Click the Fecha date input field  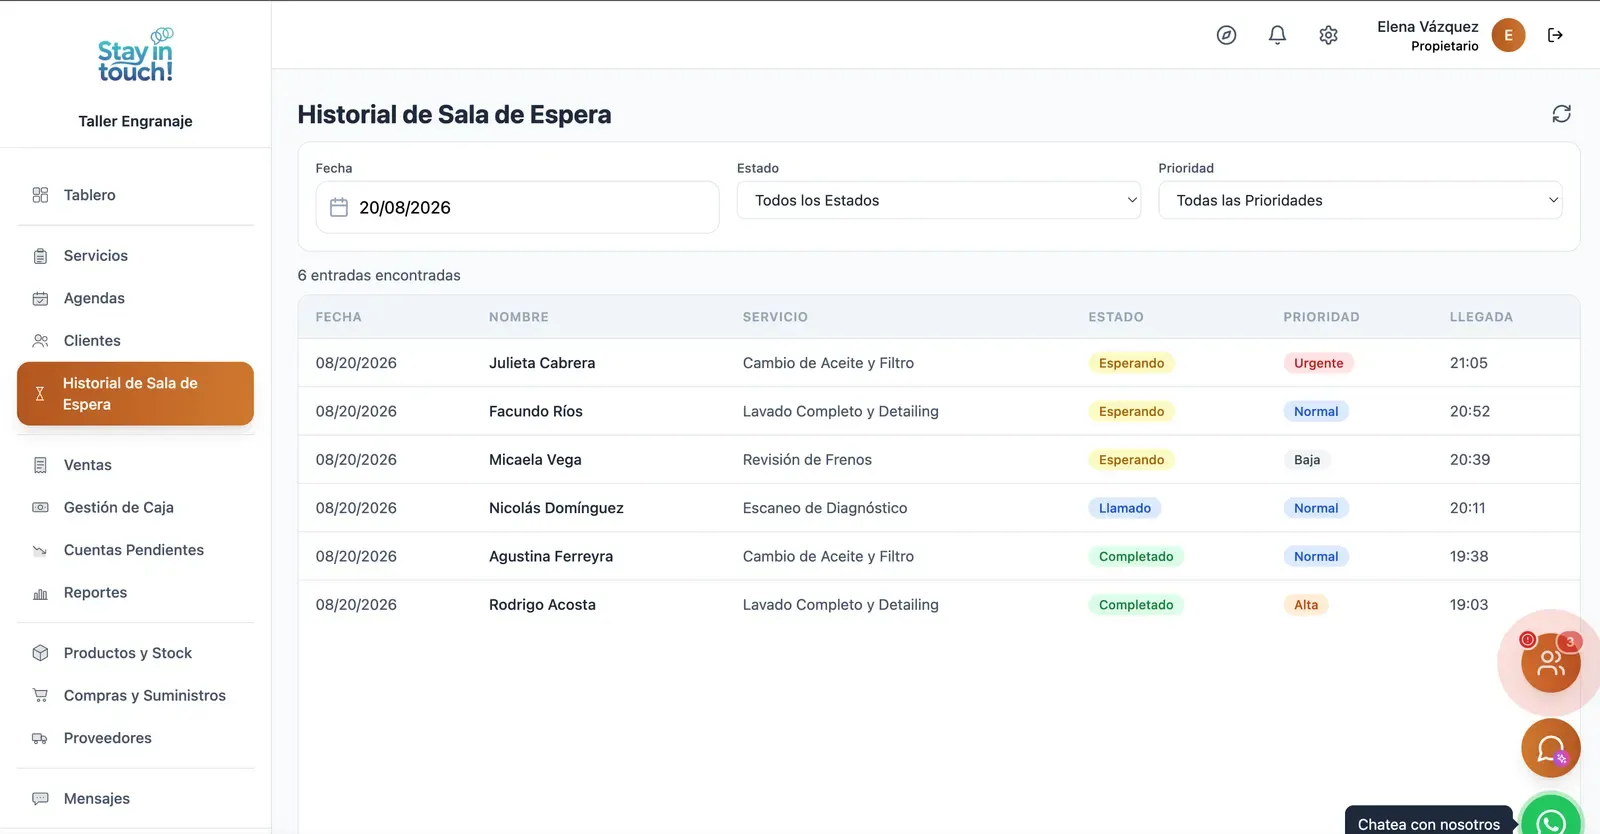click(x=517, y=207)
